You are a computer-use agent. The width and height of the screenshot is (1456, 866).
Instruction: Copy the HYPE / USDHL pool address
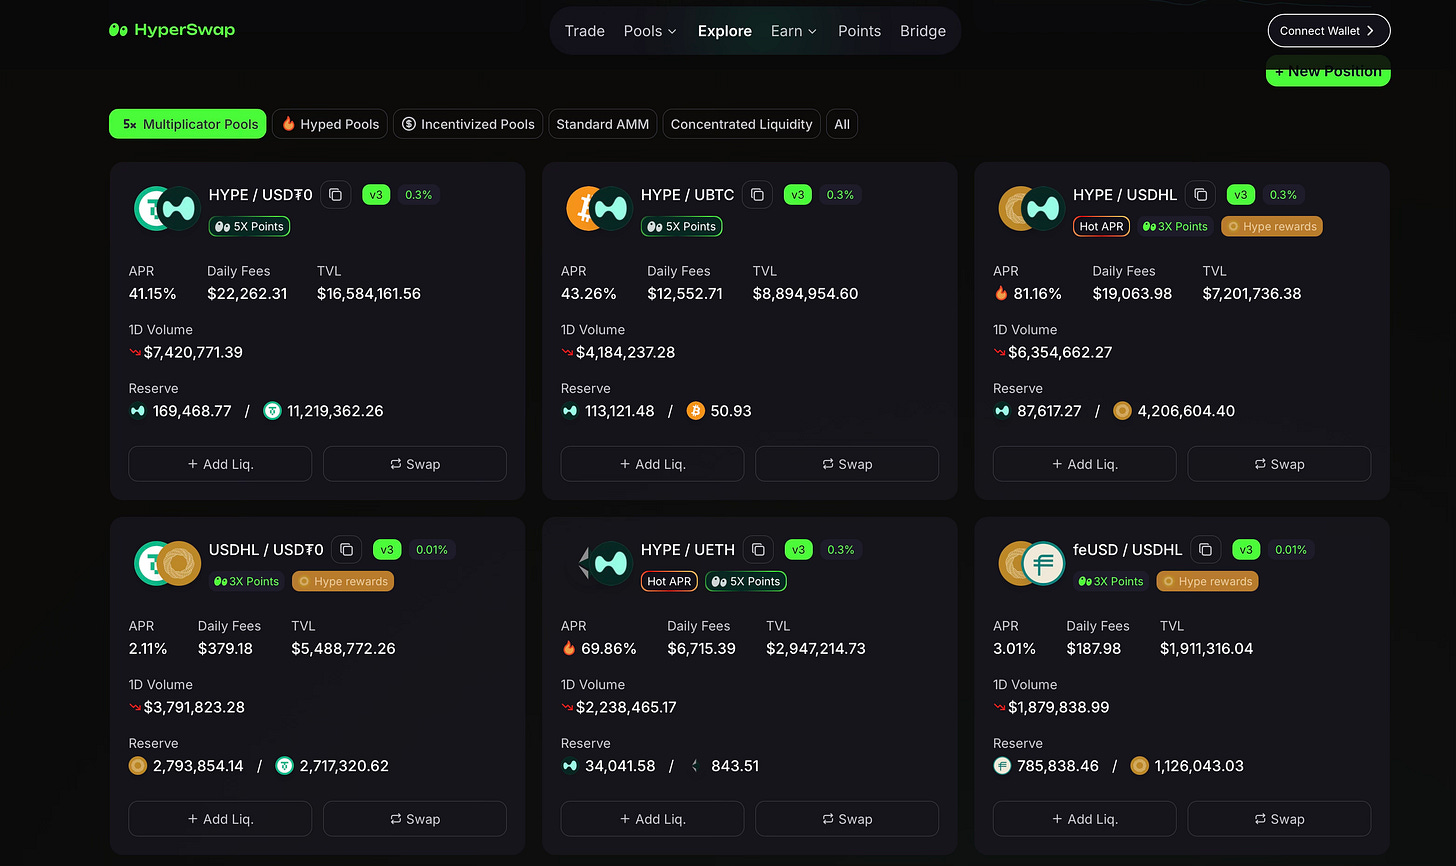pos(1200,195)
